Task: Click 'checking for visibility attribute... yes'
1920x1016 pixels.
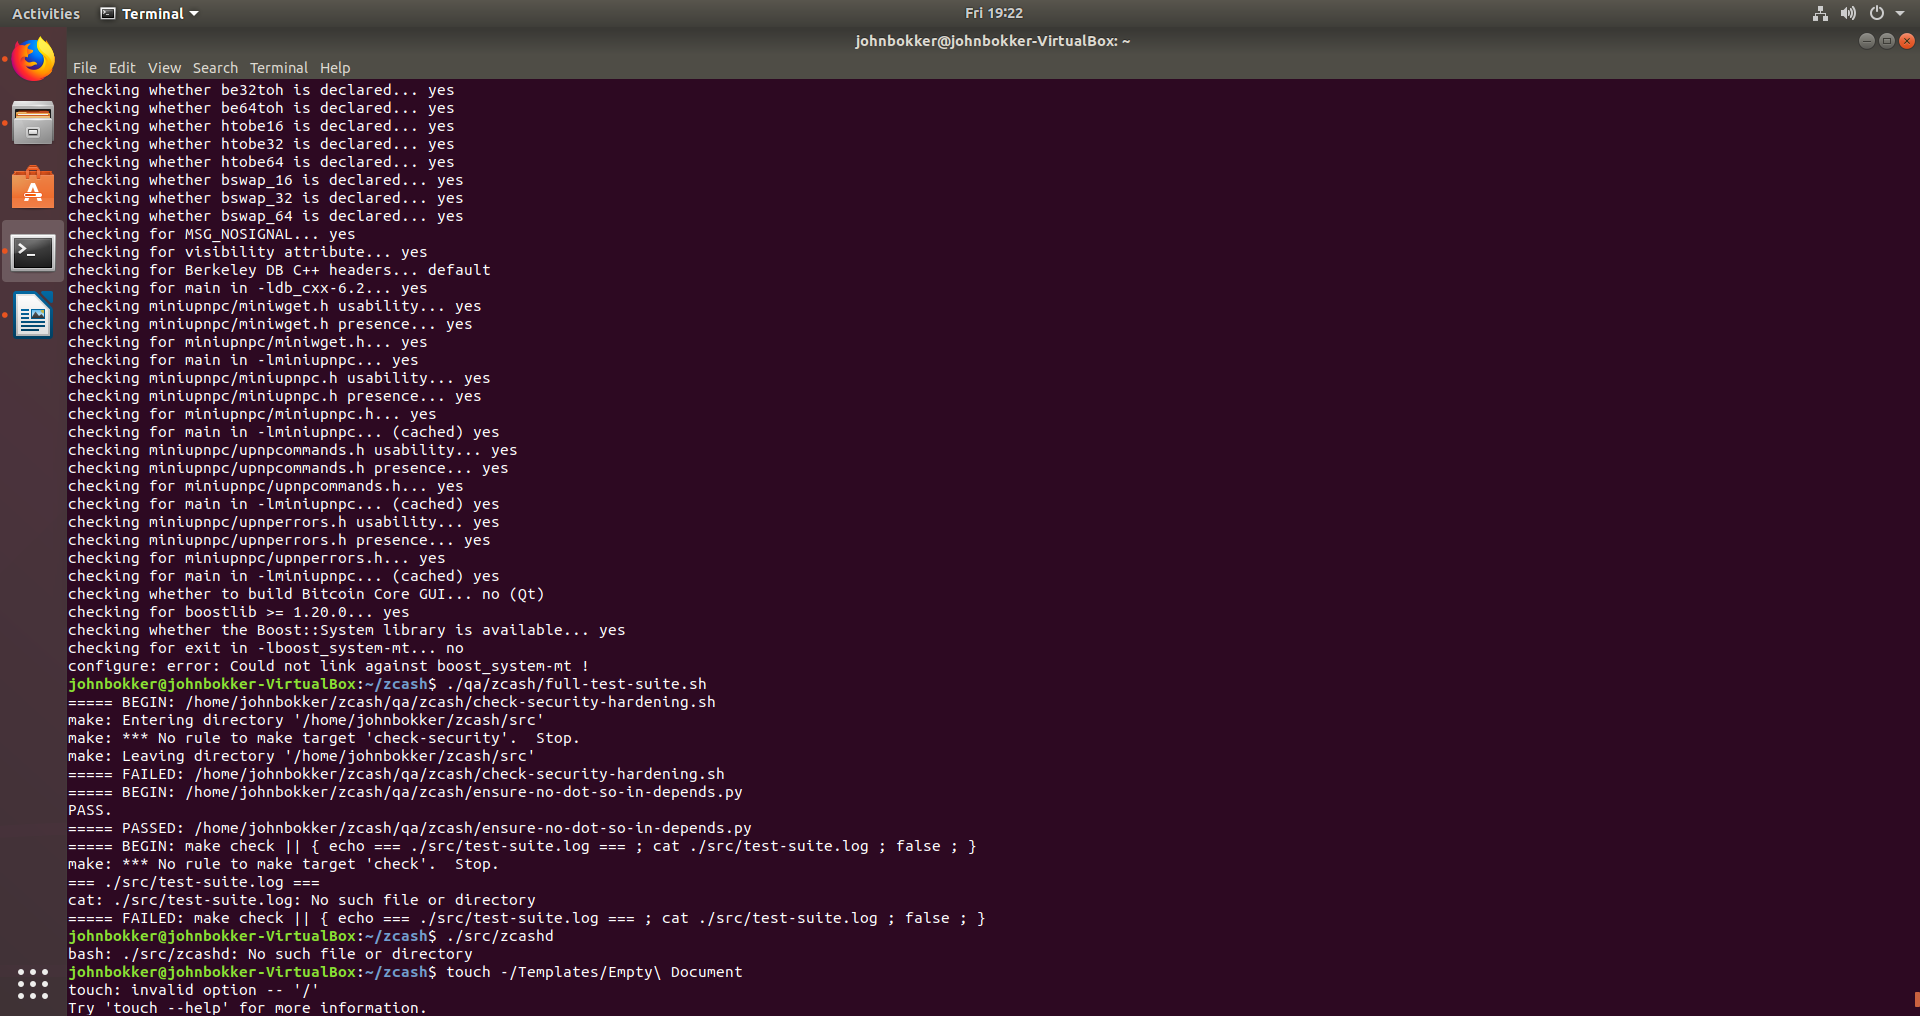Action: pyautogui.click(x=247, y=252)
